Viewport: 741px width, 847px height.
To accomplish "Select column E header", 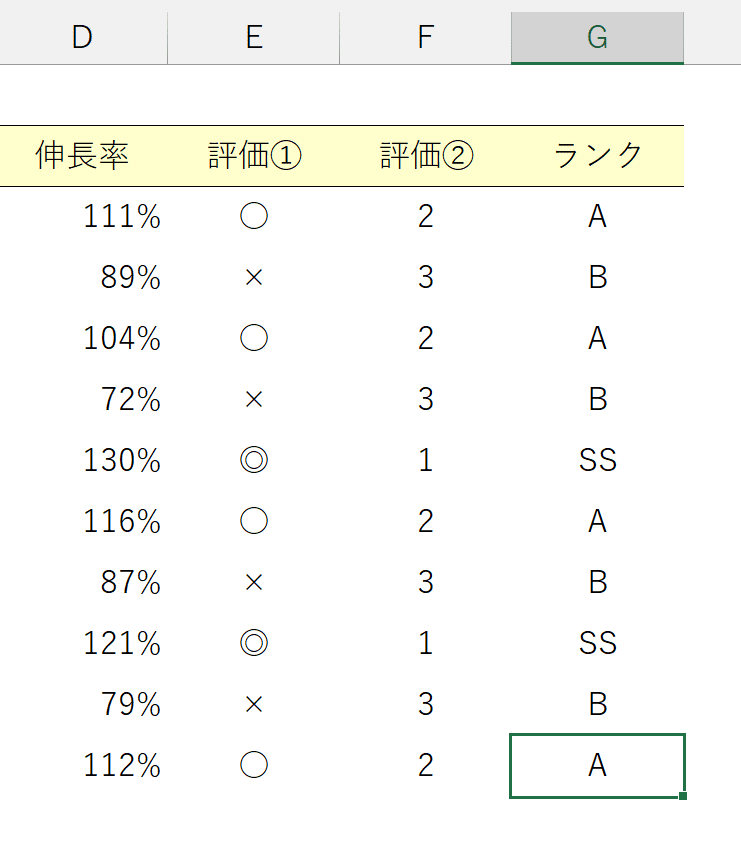I will coord(254,38).
